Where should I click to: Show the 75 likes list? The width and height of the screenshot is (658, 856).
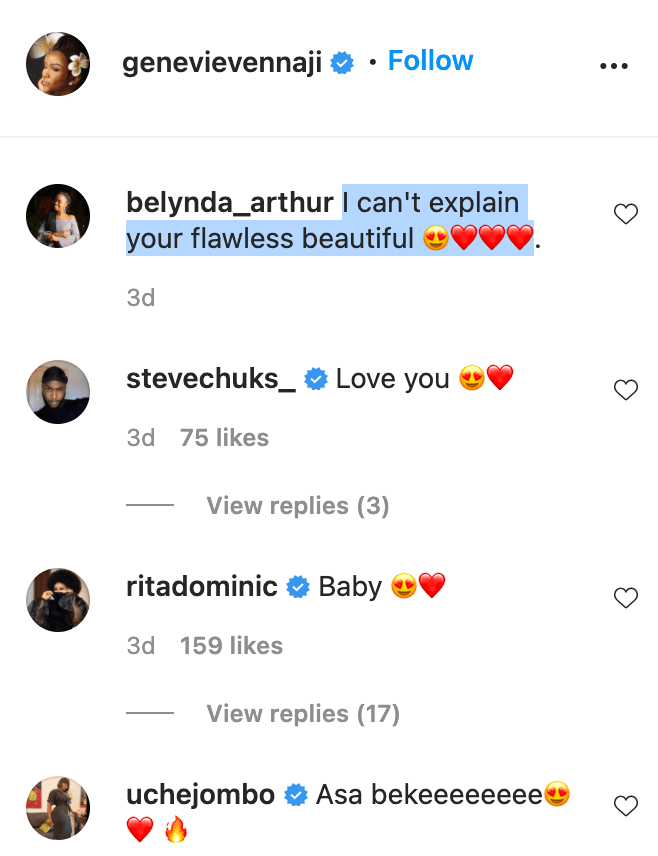[224, 438]
